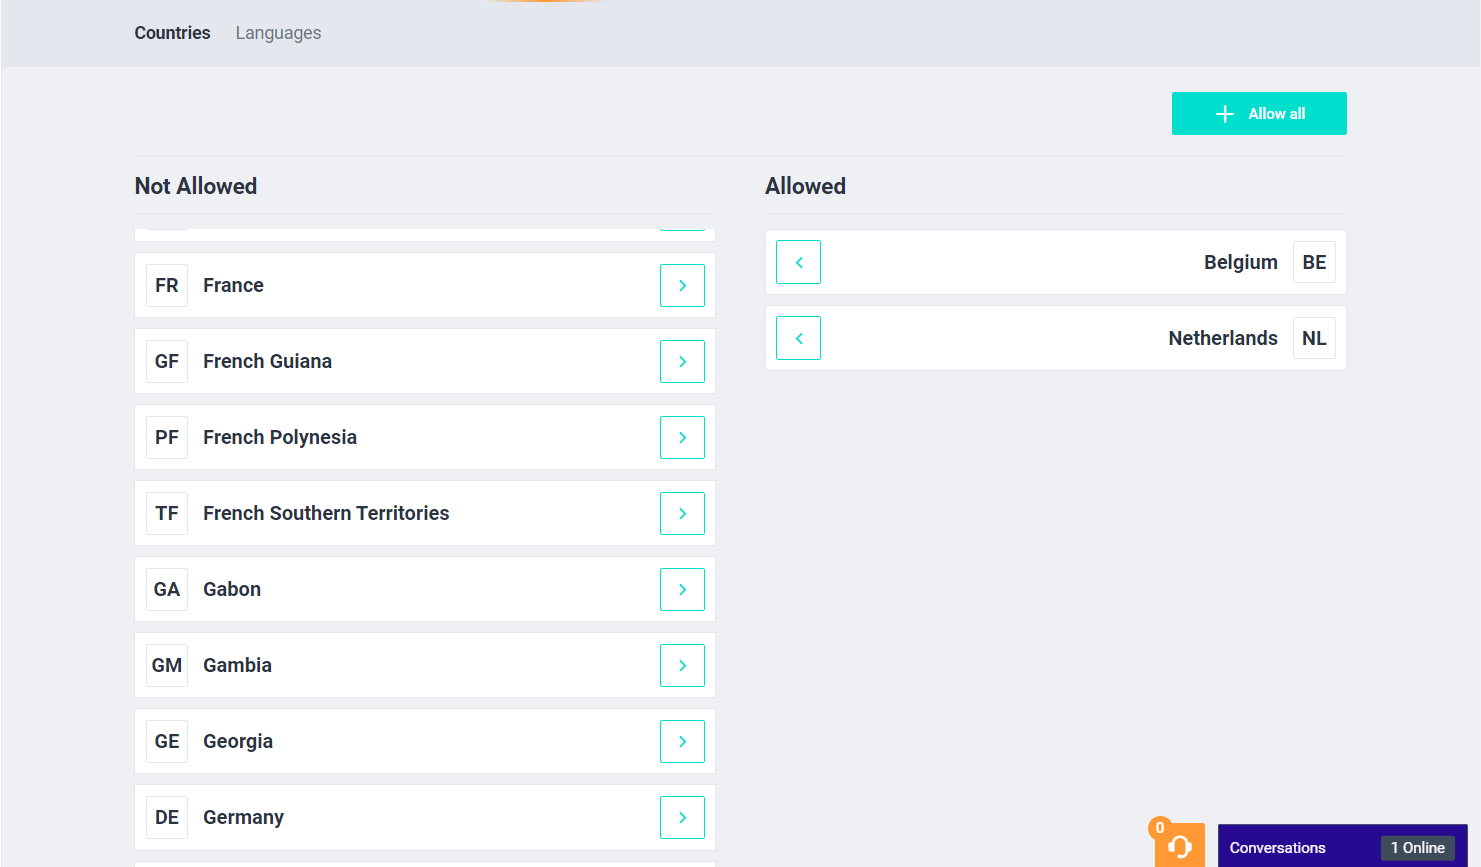Expand the Conversations chat bar
The height and width of the screenshot is (867, 1481).
(1278, 848)
